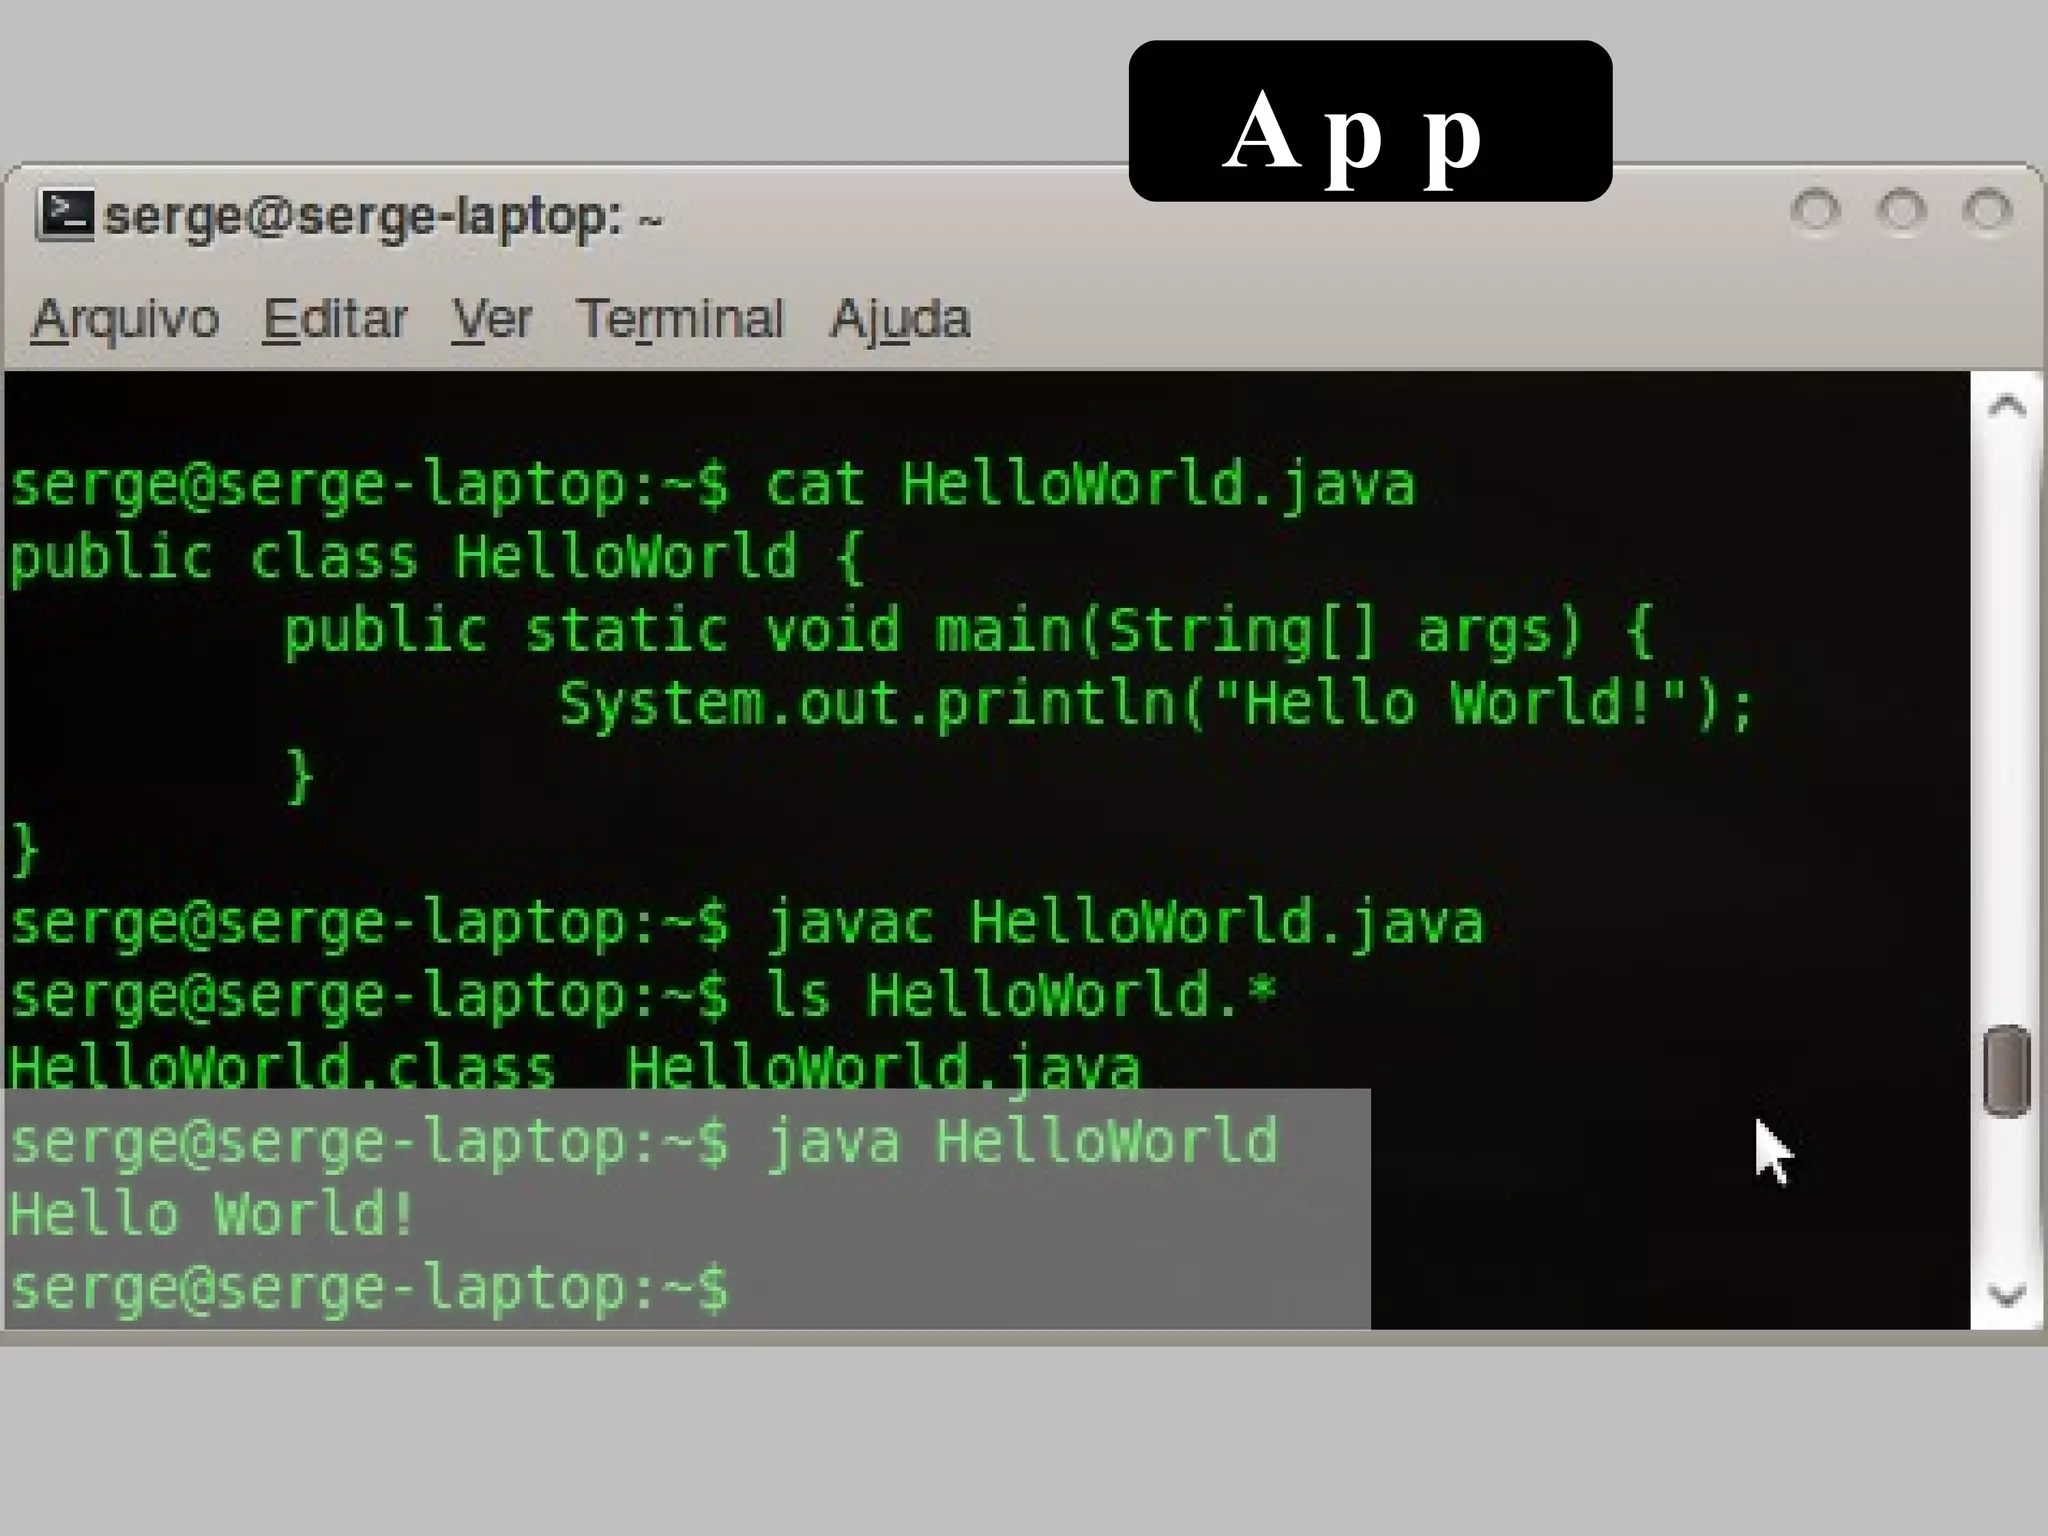Click the middle round window button
The image size is (2048, 1536).
tap(1901, 211)
